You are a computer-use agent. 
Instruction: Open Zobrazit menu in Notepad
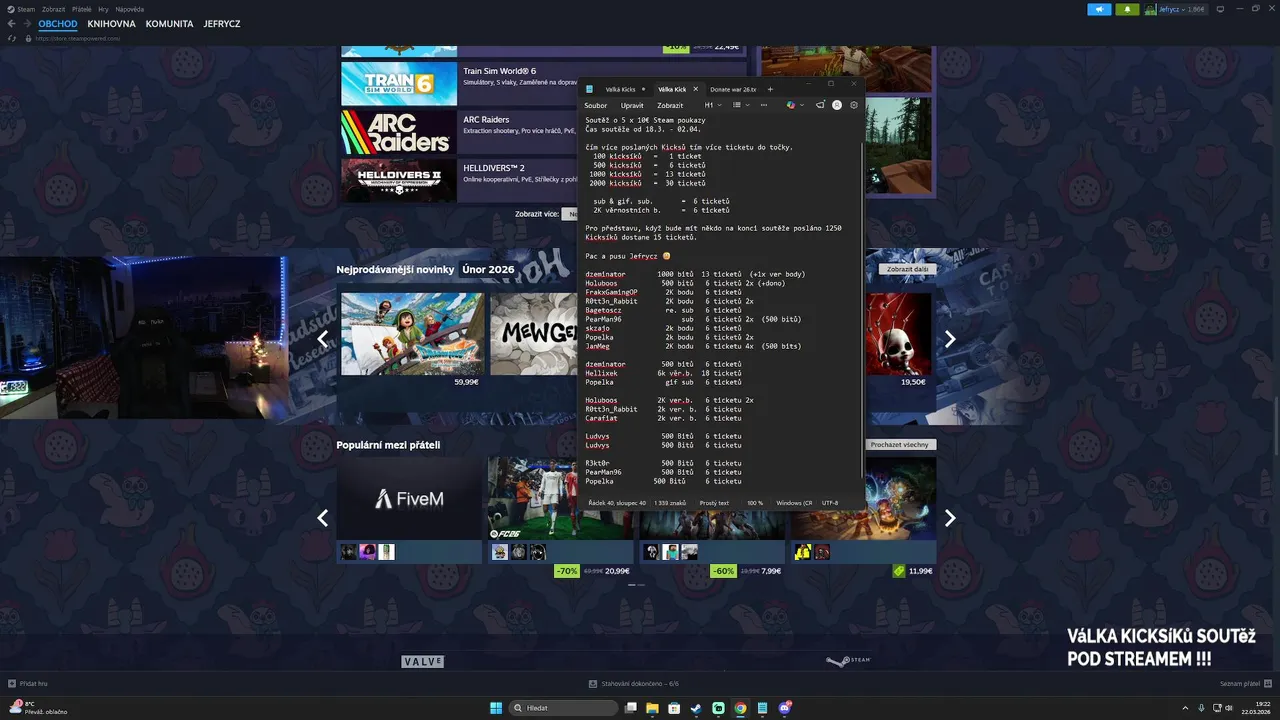point(670,105)
